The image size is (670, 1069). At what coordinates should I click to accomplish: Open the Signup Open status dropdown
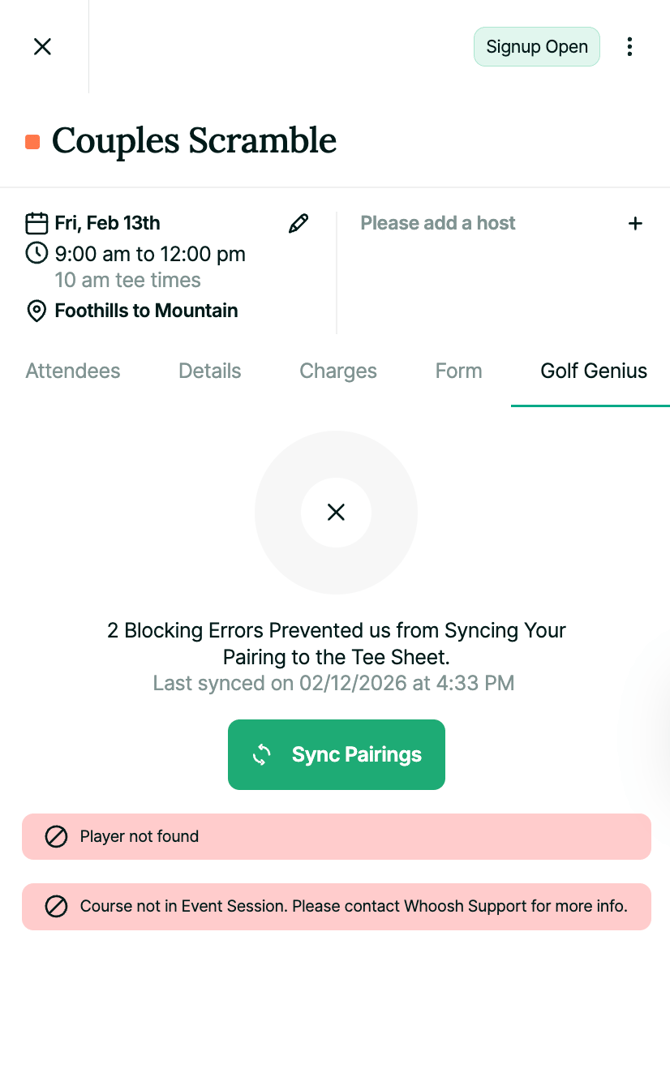(x=537, y=46)
